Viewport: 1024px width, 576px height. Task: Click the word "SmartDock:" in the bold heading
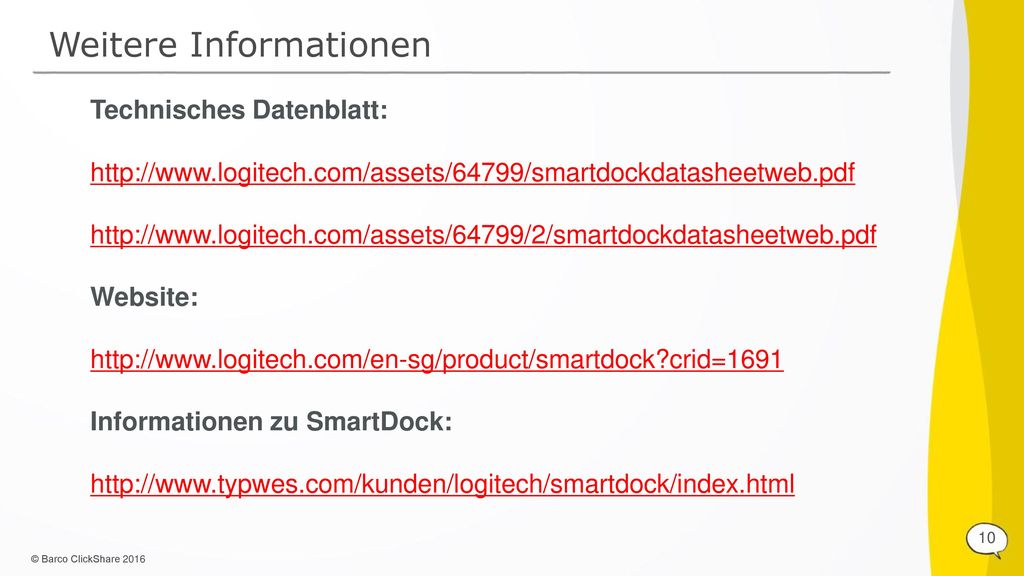pos(379,422)
